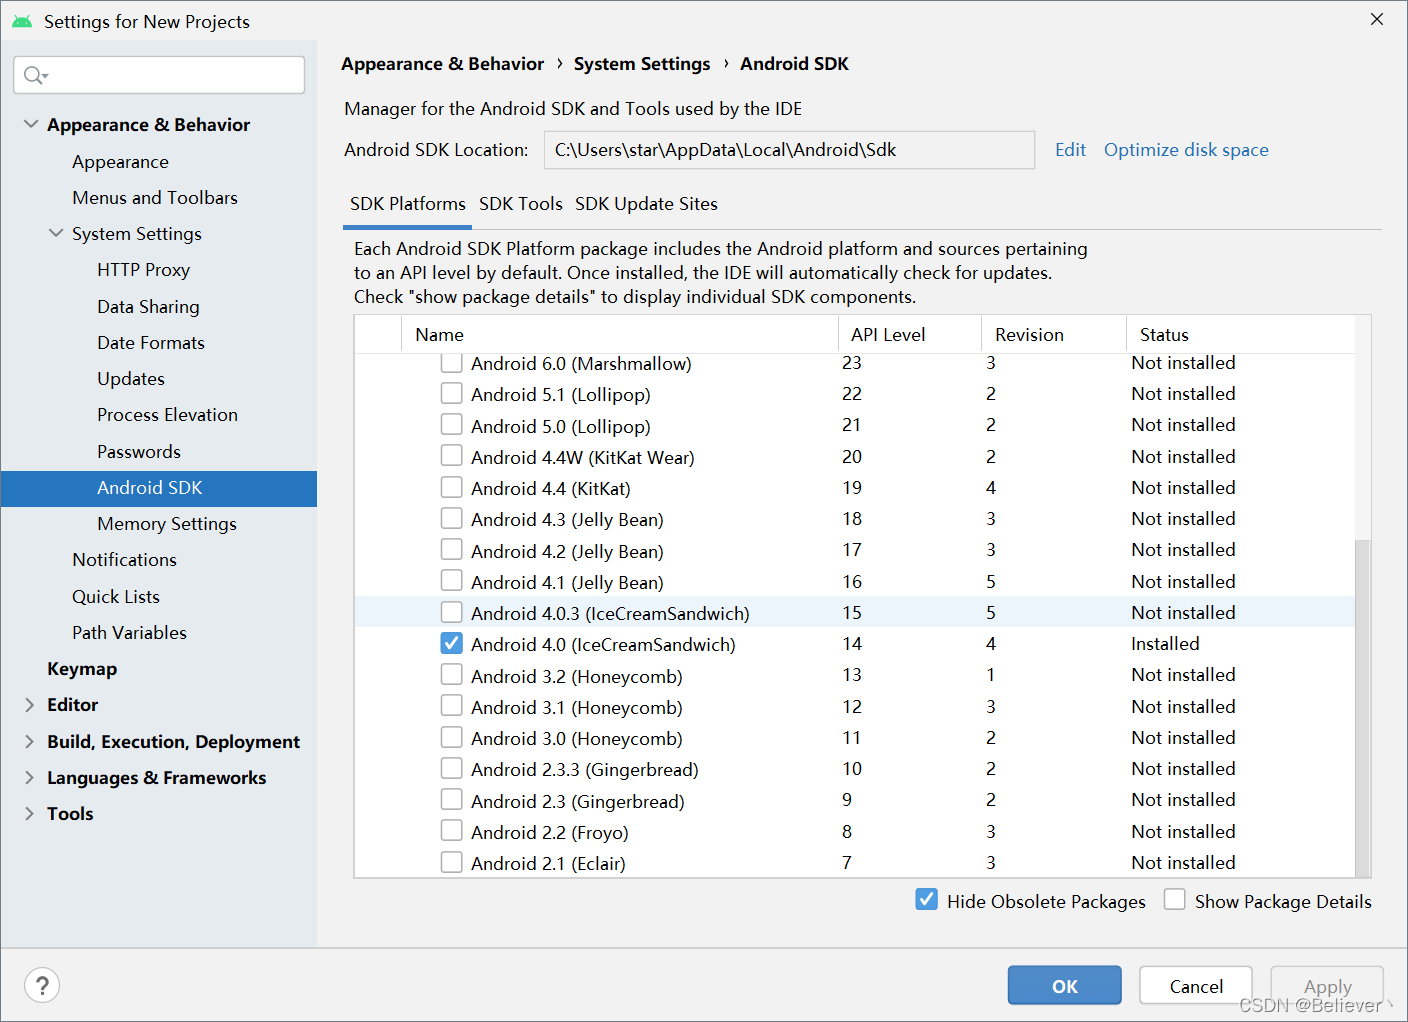Click the Edit SDK location link

pyautogui.click(x=1070, y=150)
